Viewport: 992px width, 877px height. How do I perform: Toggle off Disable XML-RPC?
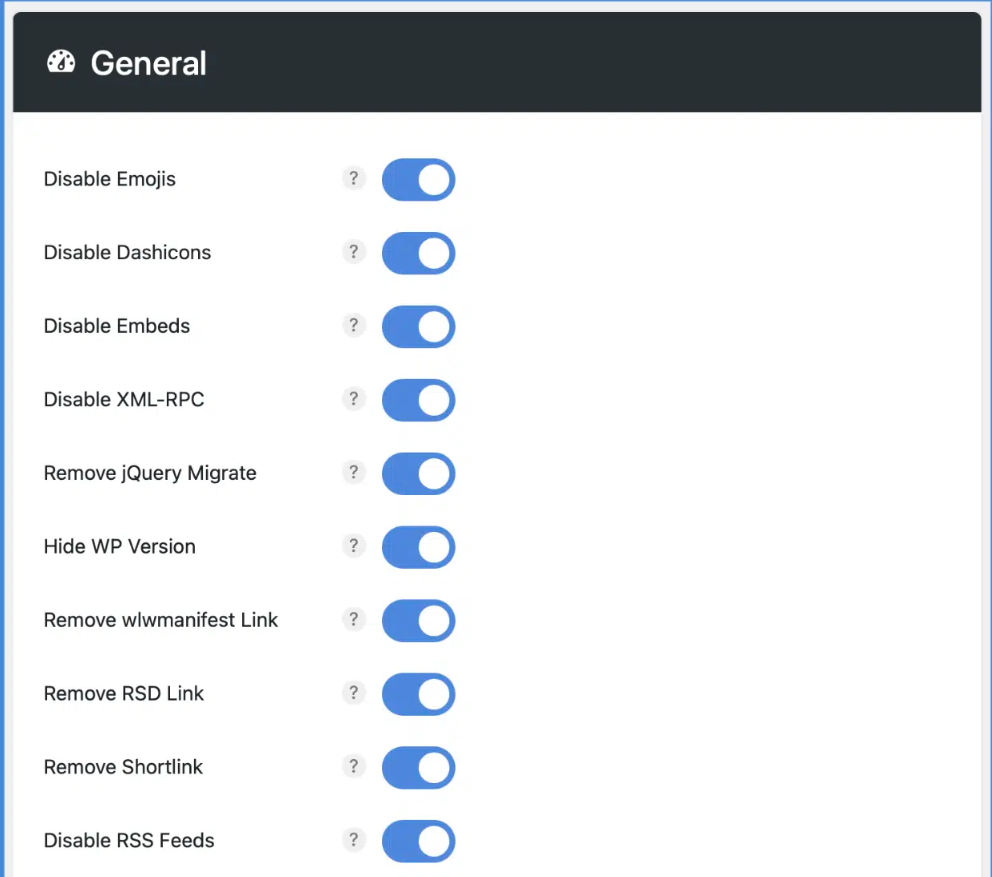(418, 400)
